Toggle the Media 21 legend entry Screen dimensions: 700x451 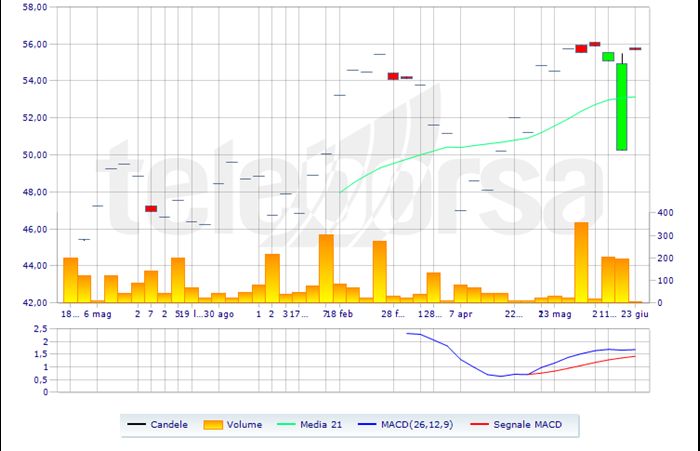click(309, 425)
